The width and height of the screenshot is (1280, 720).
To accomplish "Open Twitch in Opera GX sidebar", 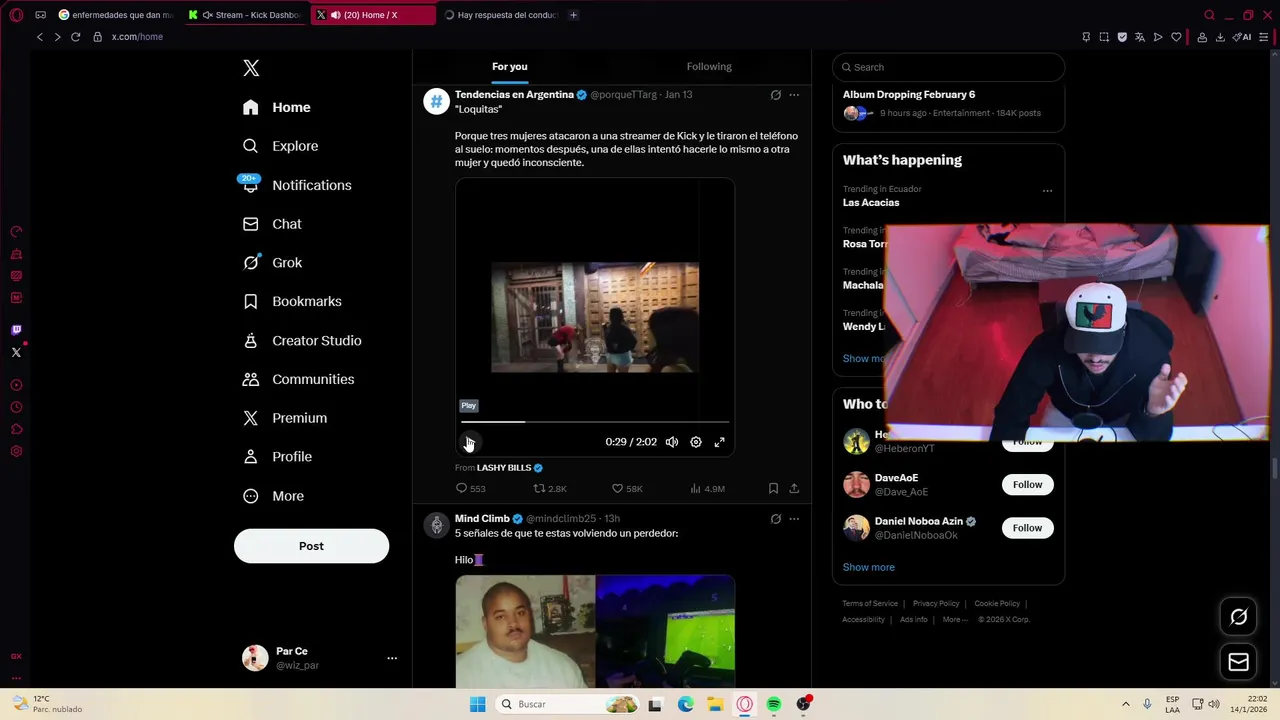I will [16, 330].
